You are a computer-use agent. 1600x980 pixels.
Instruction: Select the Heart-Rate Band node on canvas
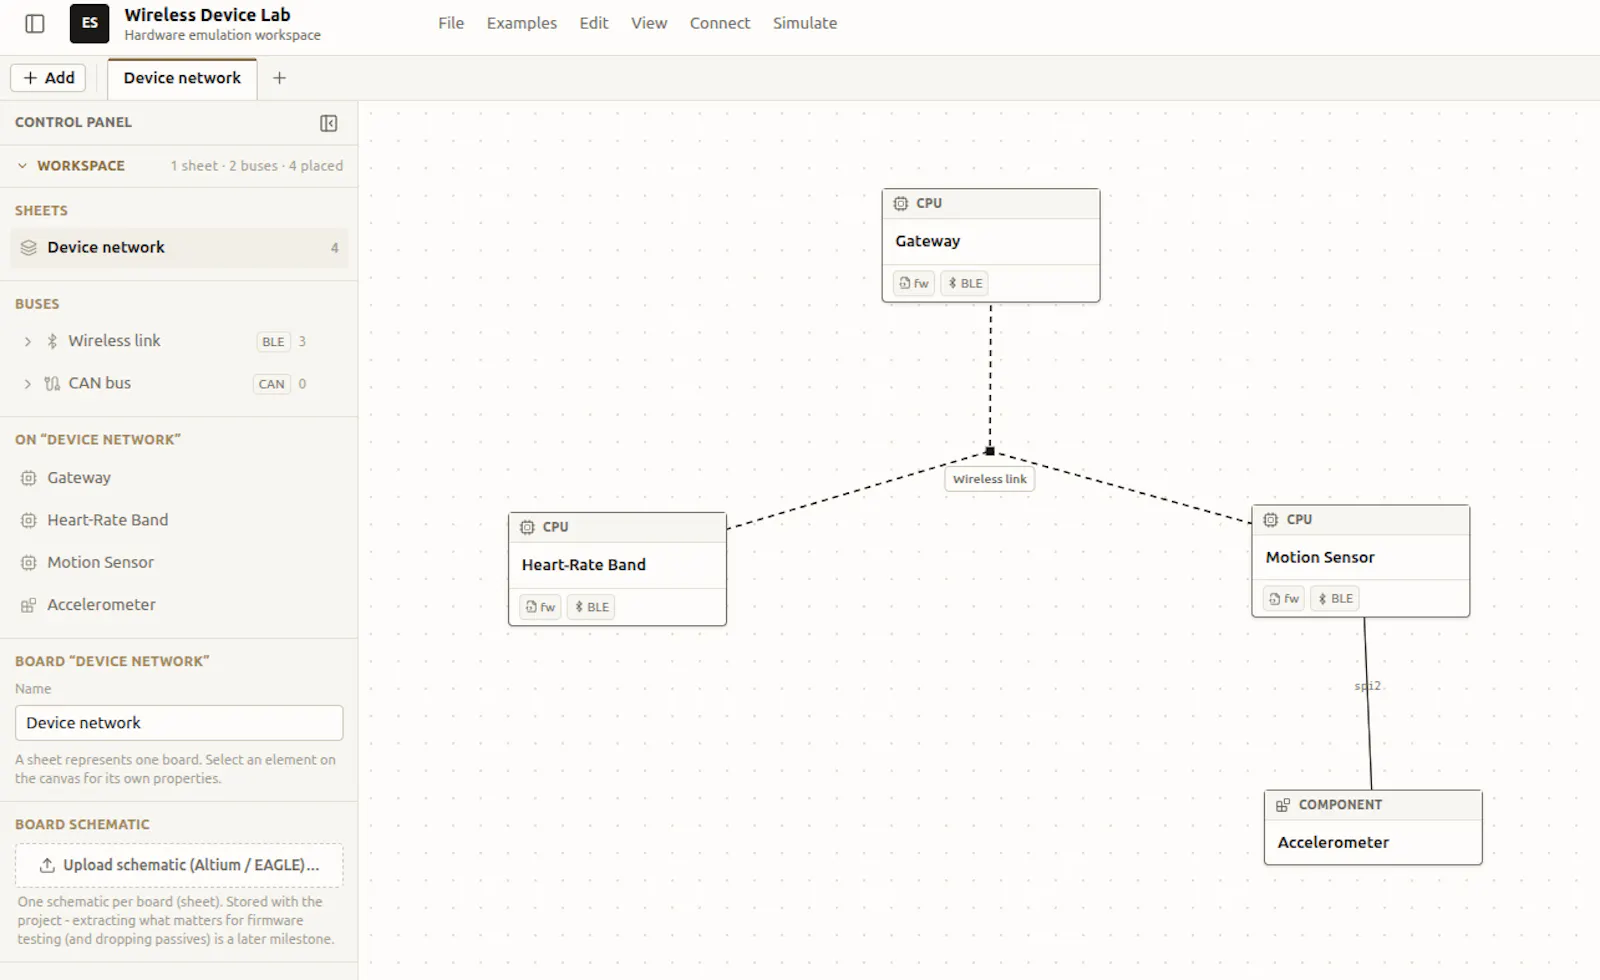coord(617,569)
